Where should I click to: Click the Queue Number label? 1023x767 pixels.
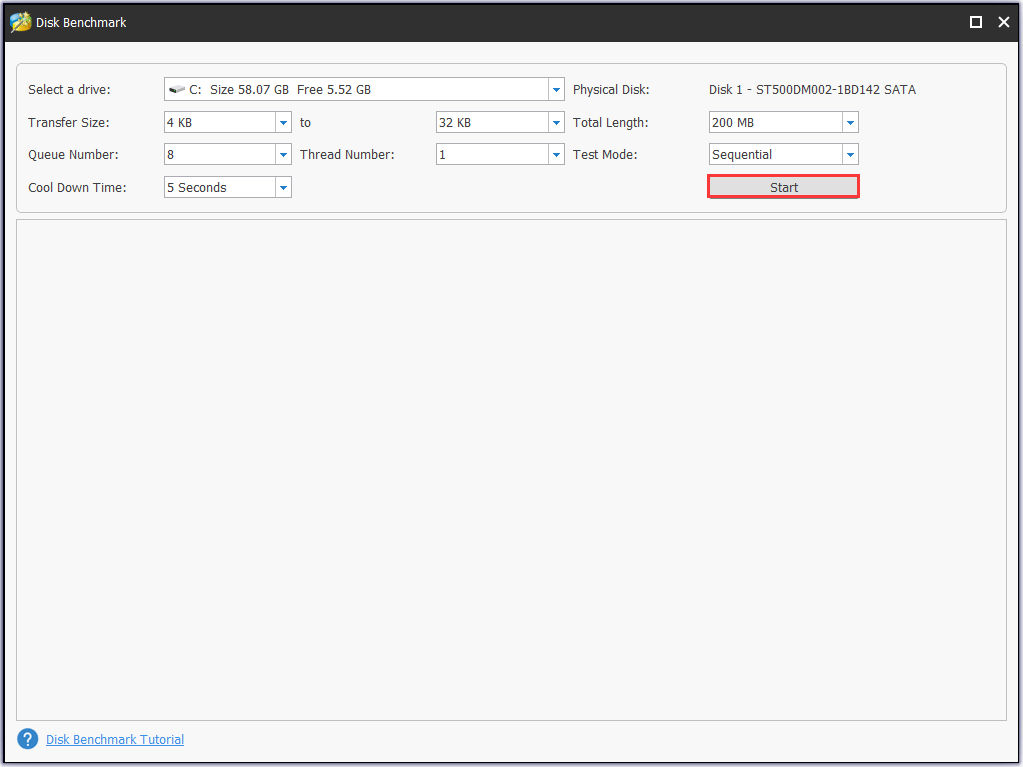(x=73, y=155)
